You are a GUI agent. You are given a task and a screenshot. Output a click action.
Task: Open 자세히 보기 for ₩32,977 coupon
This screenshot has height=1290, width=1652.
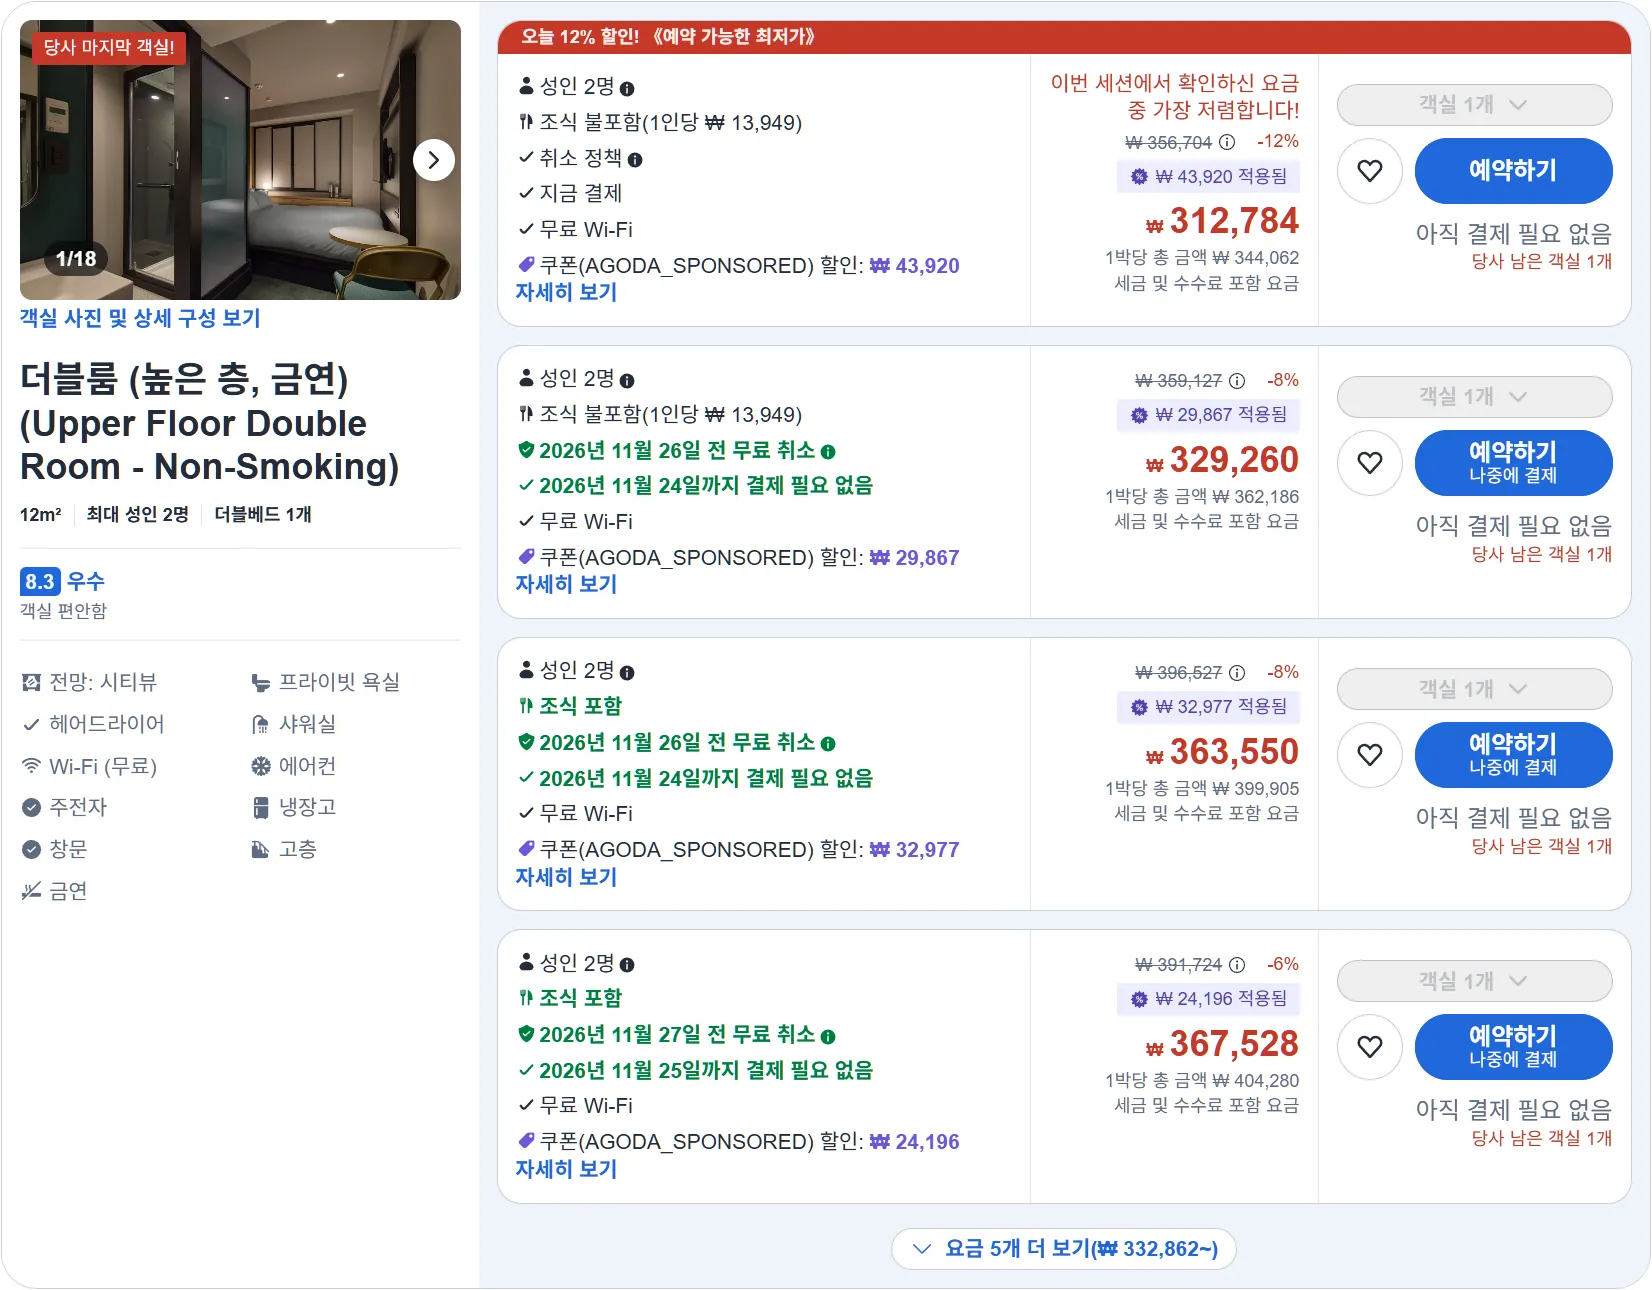[566, 877]
